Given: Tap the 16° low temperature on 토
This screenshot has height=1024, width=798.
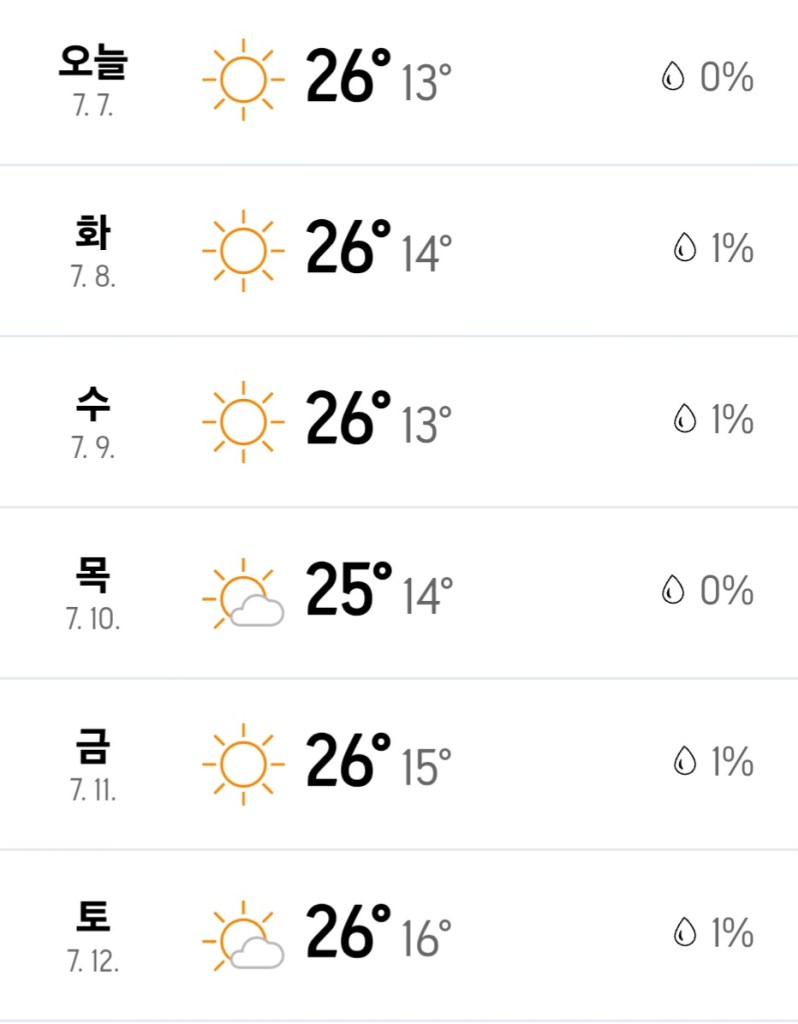Looking at the screenshot, I should pos(427,939).
